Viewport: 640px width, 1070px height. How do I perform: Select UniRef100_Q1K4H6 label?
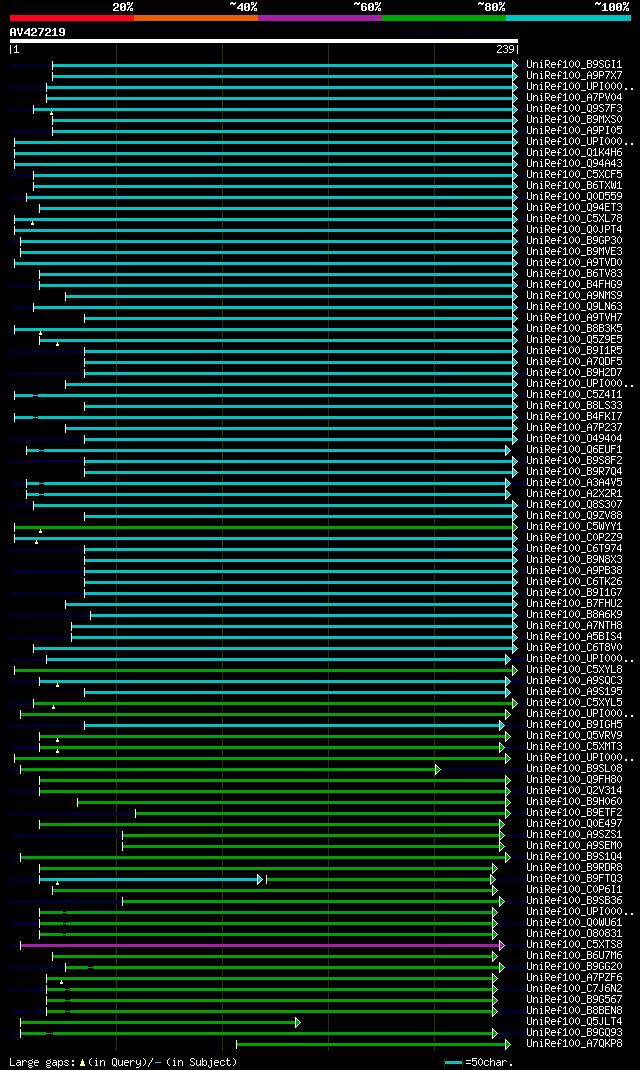pos(574,152)
